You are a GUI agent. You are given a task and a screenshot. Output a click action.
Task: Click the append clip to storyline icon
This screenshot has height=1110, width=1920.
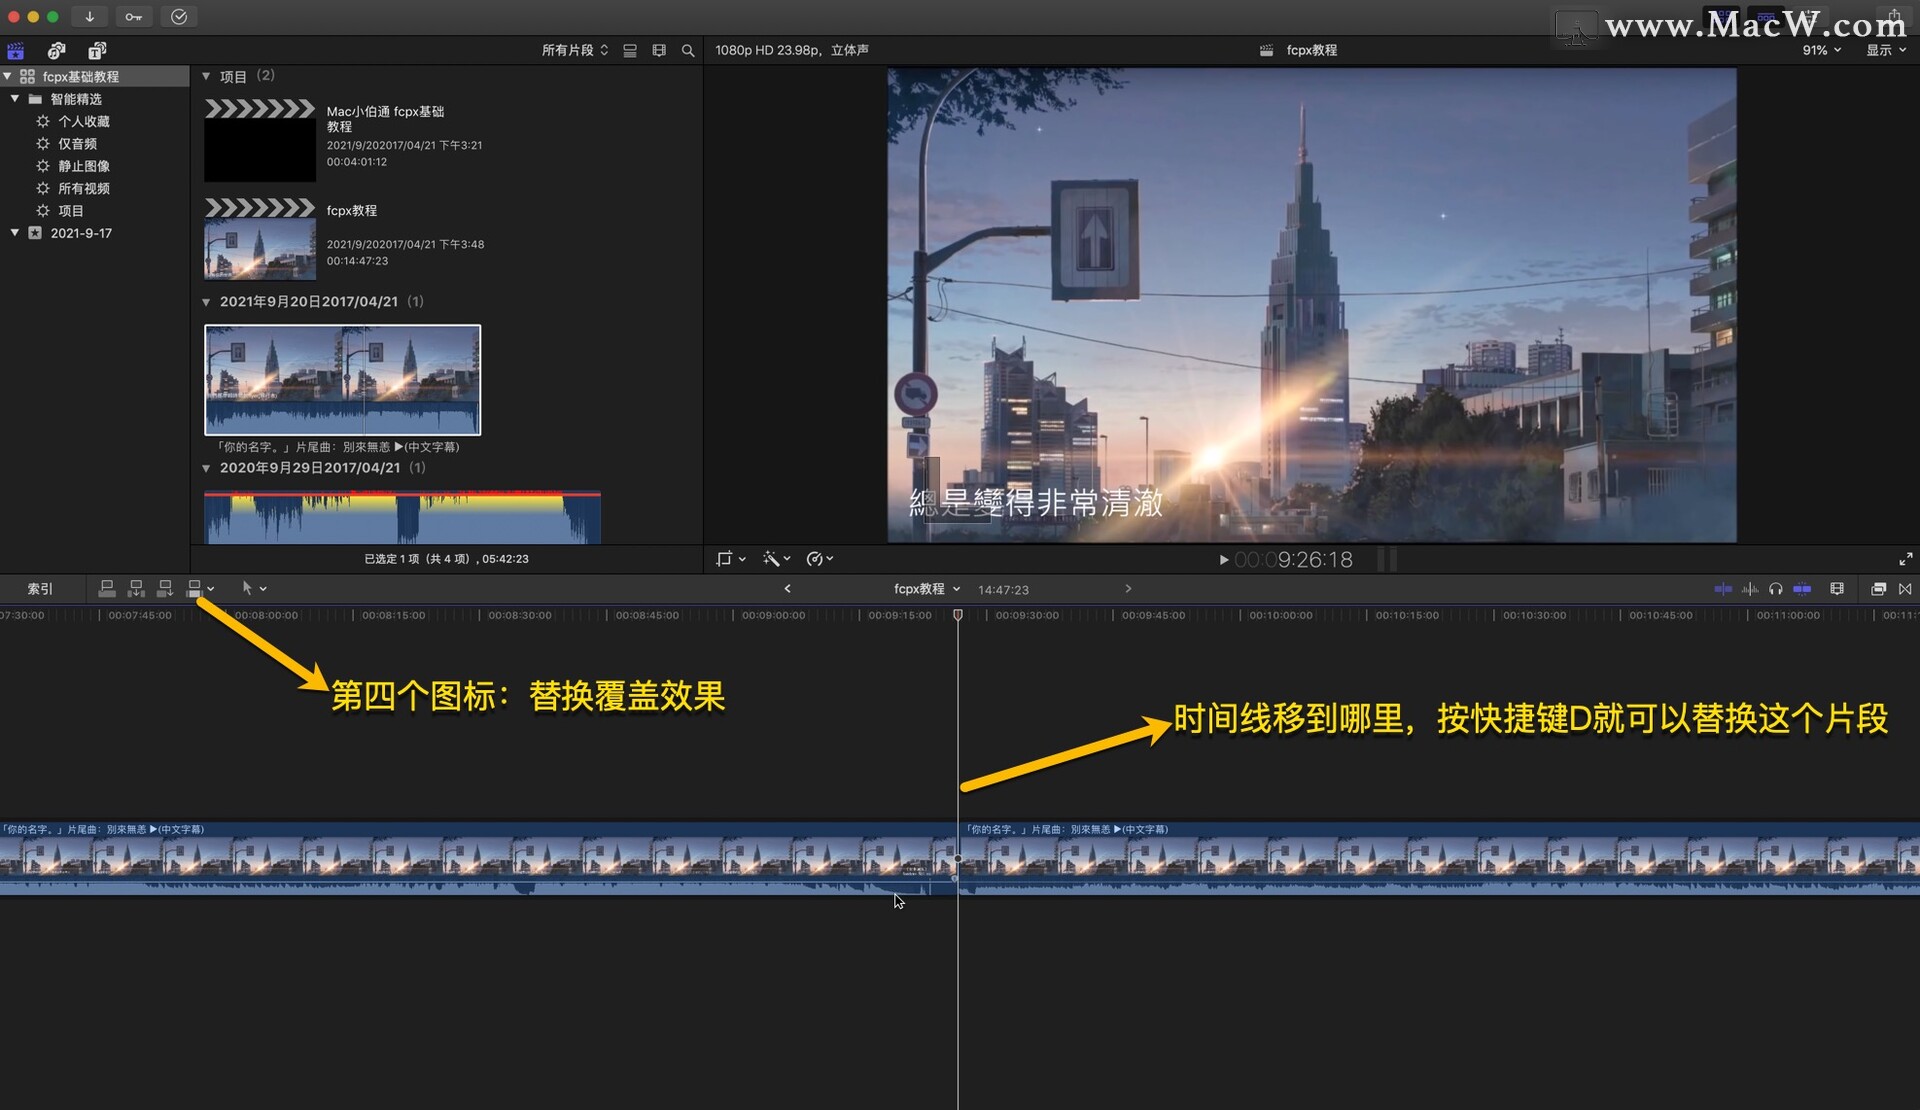pyautogui.click(x=165, y=589)
